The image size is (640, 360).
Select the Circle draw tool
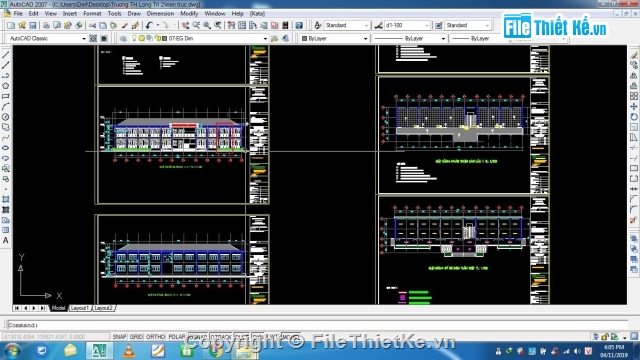pyautogui.click(x=6, y=117)
